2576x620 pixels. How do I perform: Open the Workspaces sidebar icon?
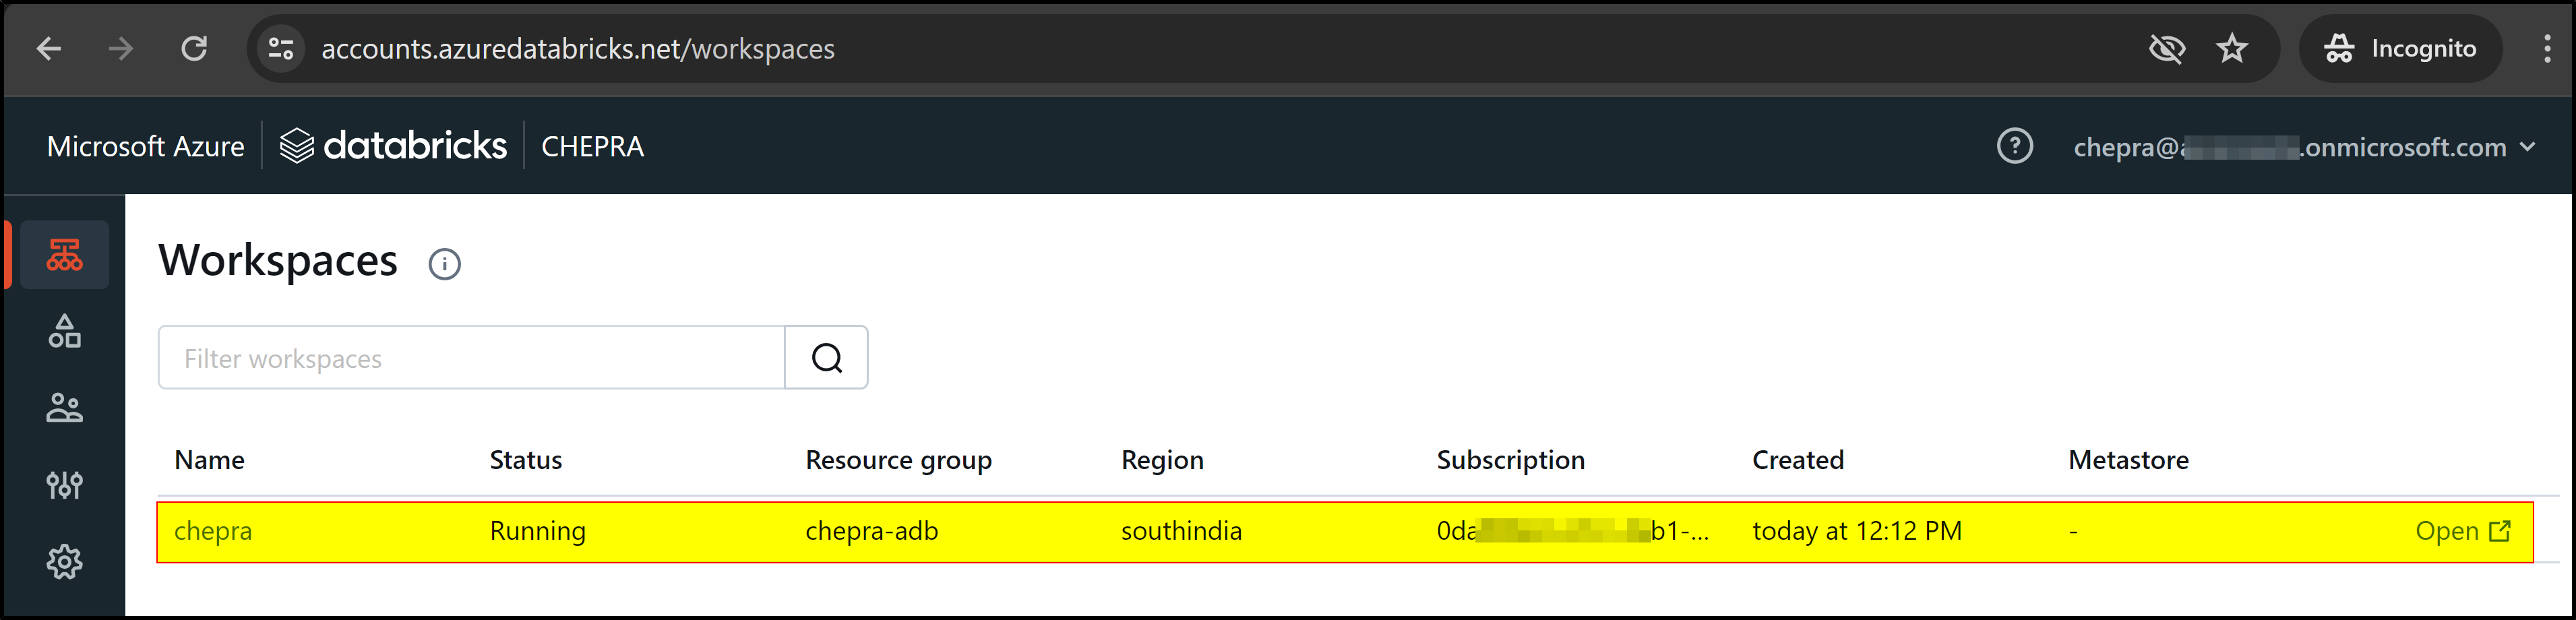(x=65, y=255)
